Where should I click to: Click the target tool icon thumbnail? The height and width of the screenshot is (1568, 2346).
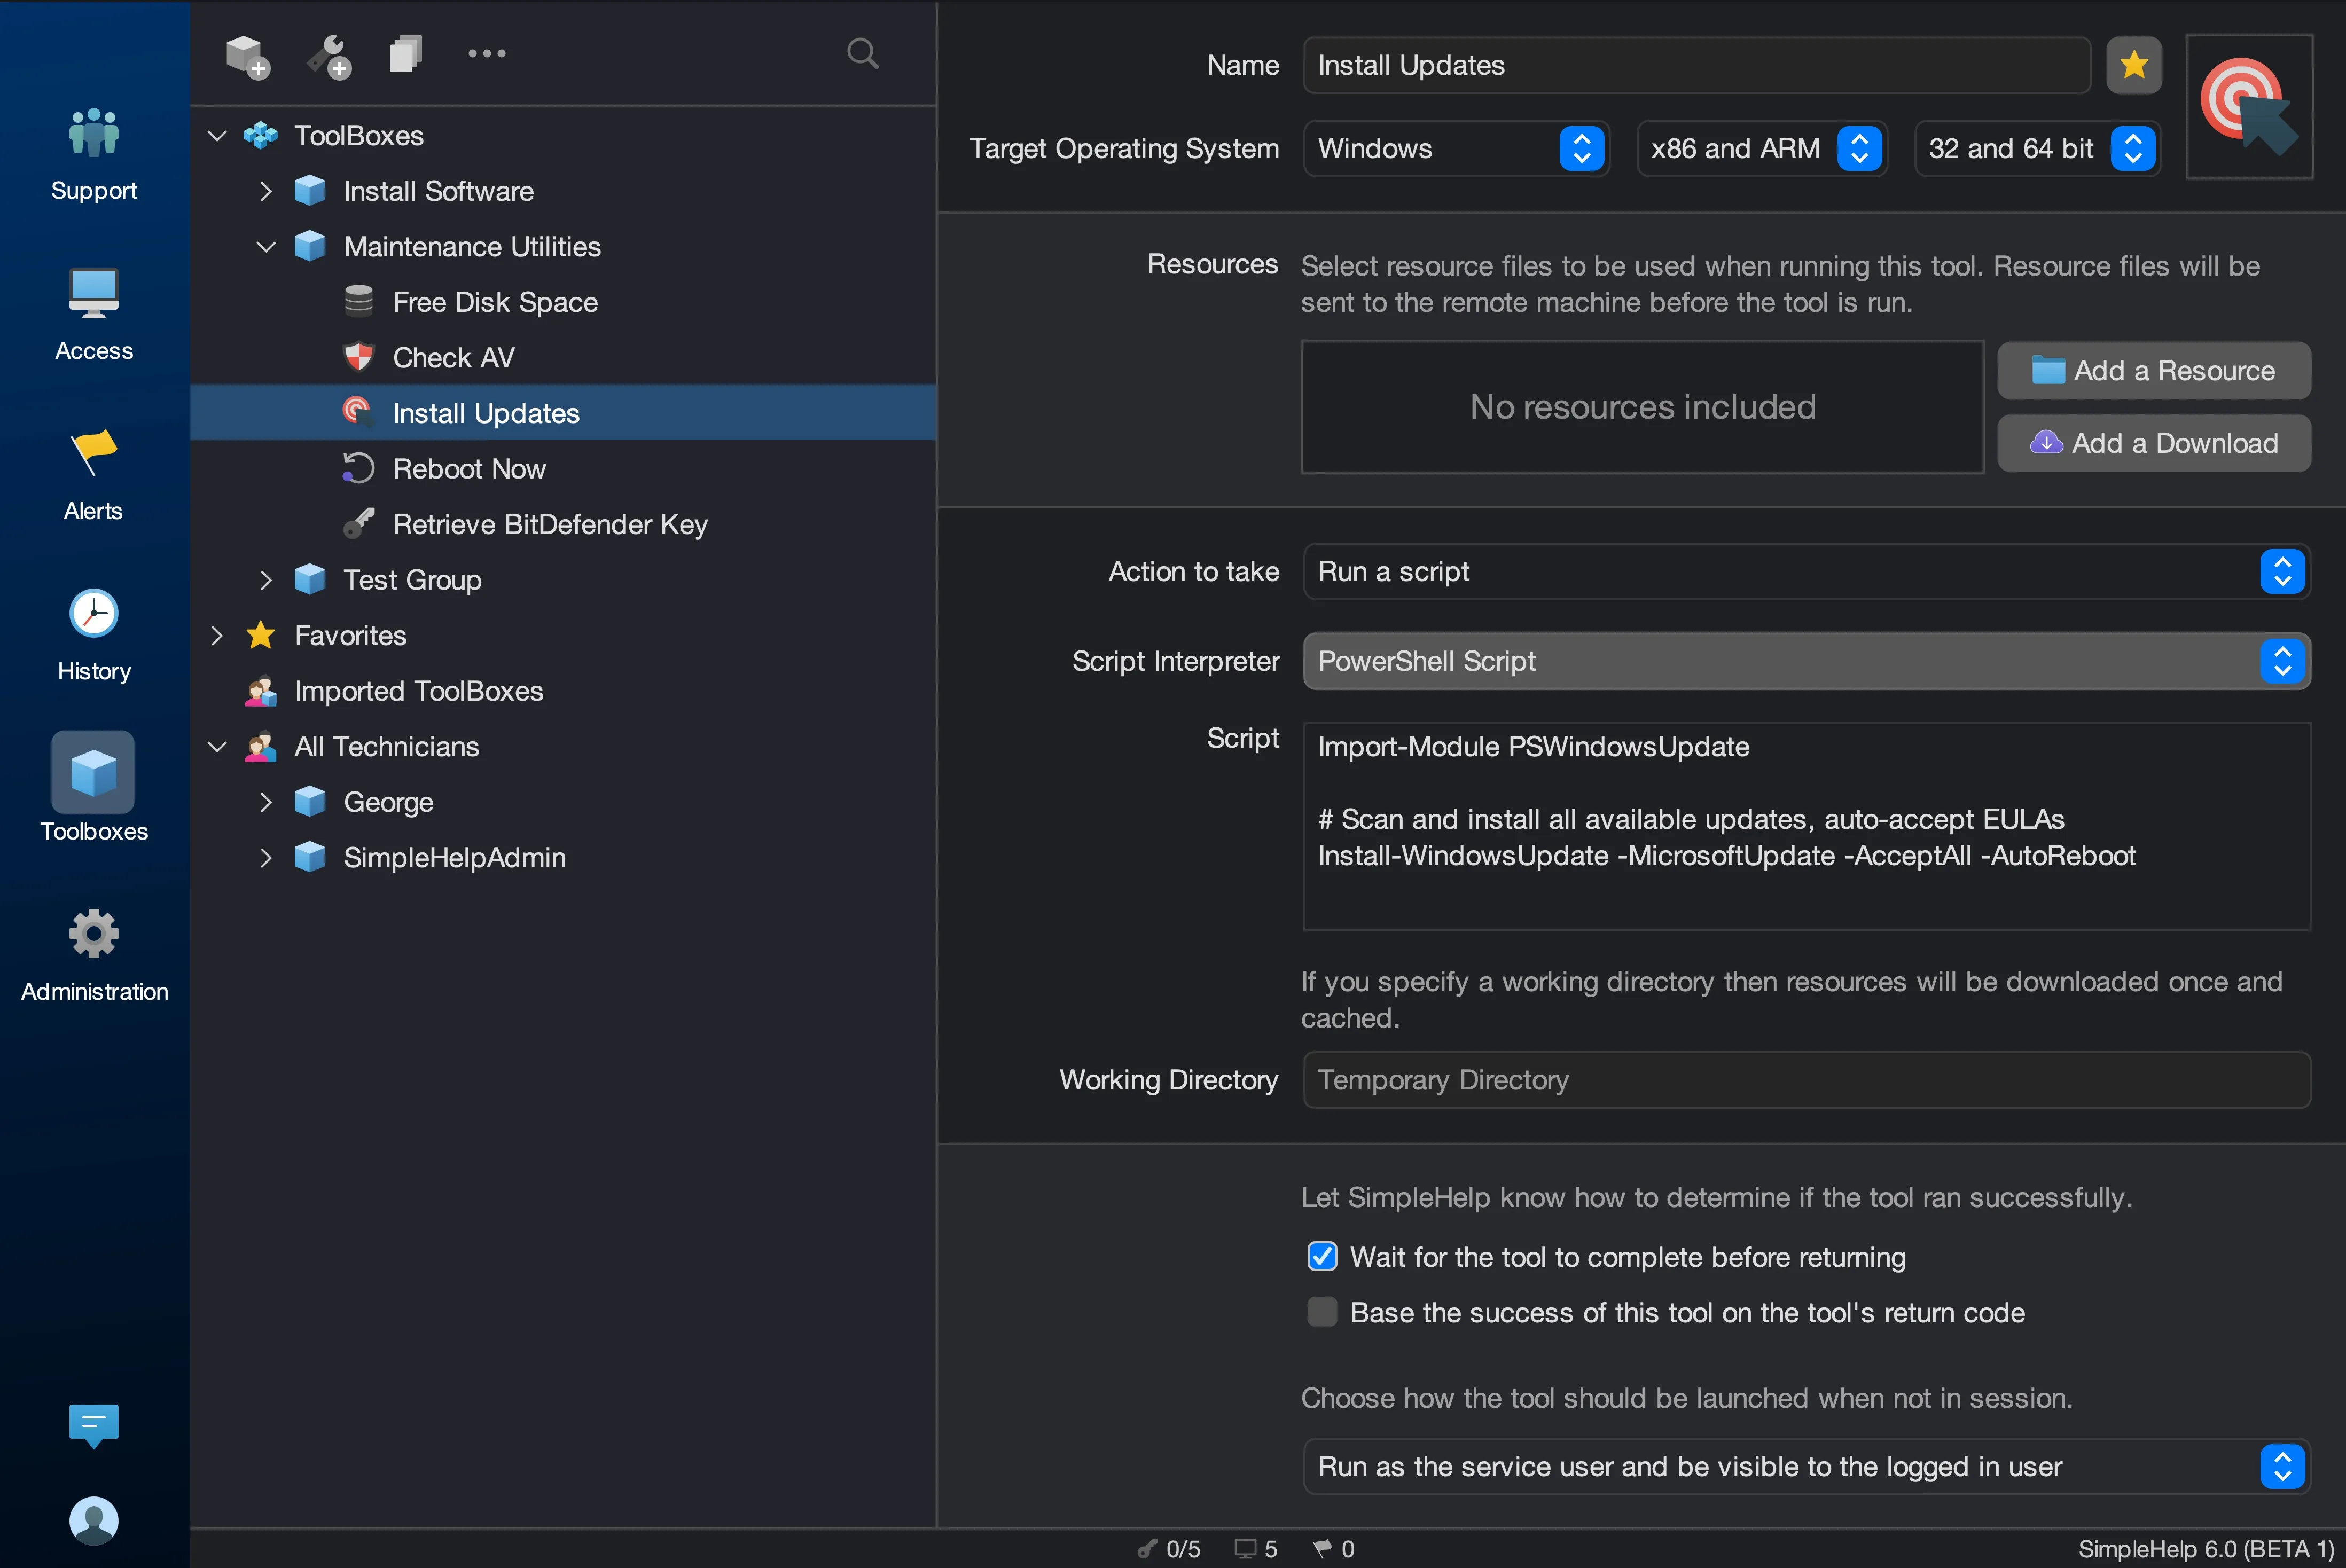[2248, 107]
